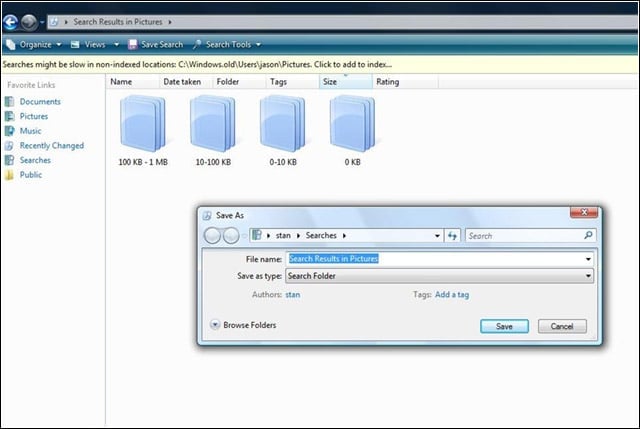The height and width of the screenshot is (429, 640).
Task: Click the grey Forward arrow in Explorer
Action: coord(29,22)
